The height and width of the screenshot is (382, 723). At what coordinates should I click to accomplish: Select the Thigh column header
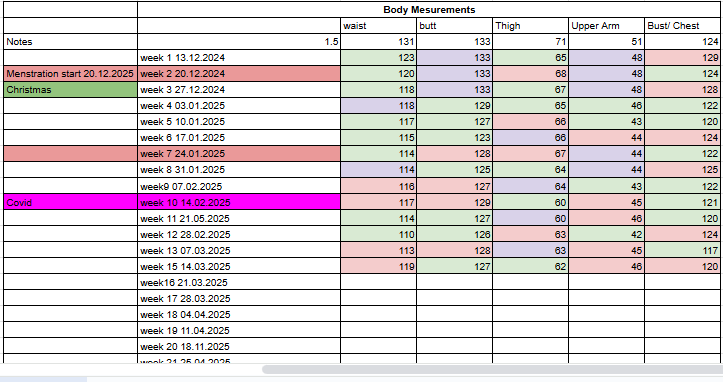click(531, 26)
